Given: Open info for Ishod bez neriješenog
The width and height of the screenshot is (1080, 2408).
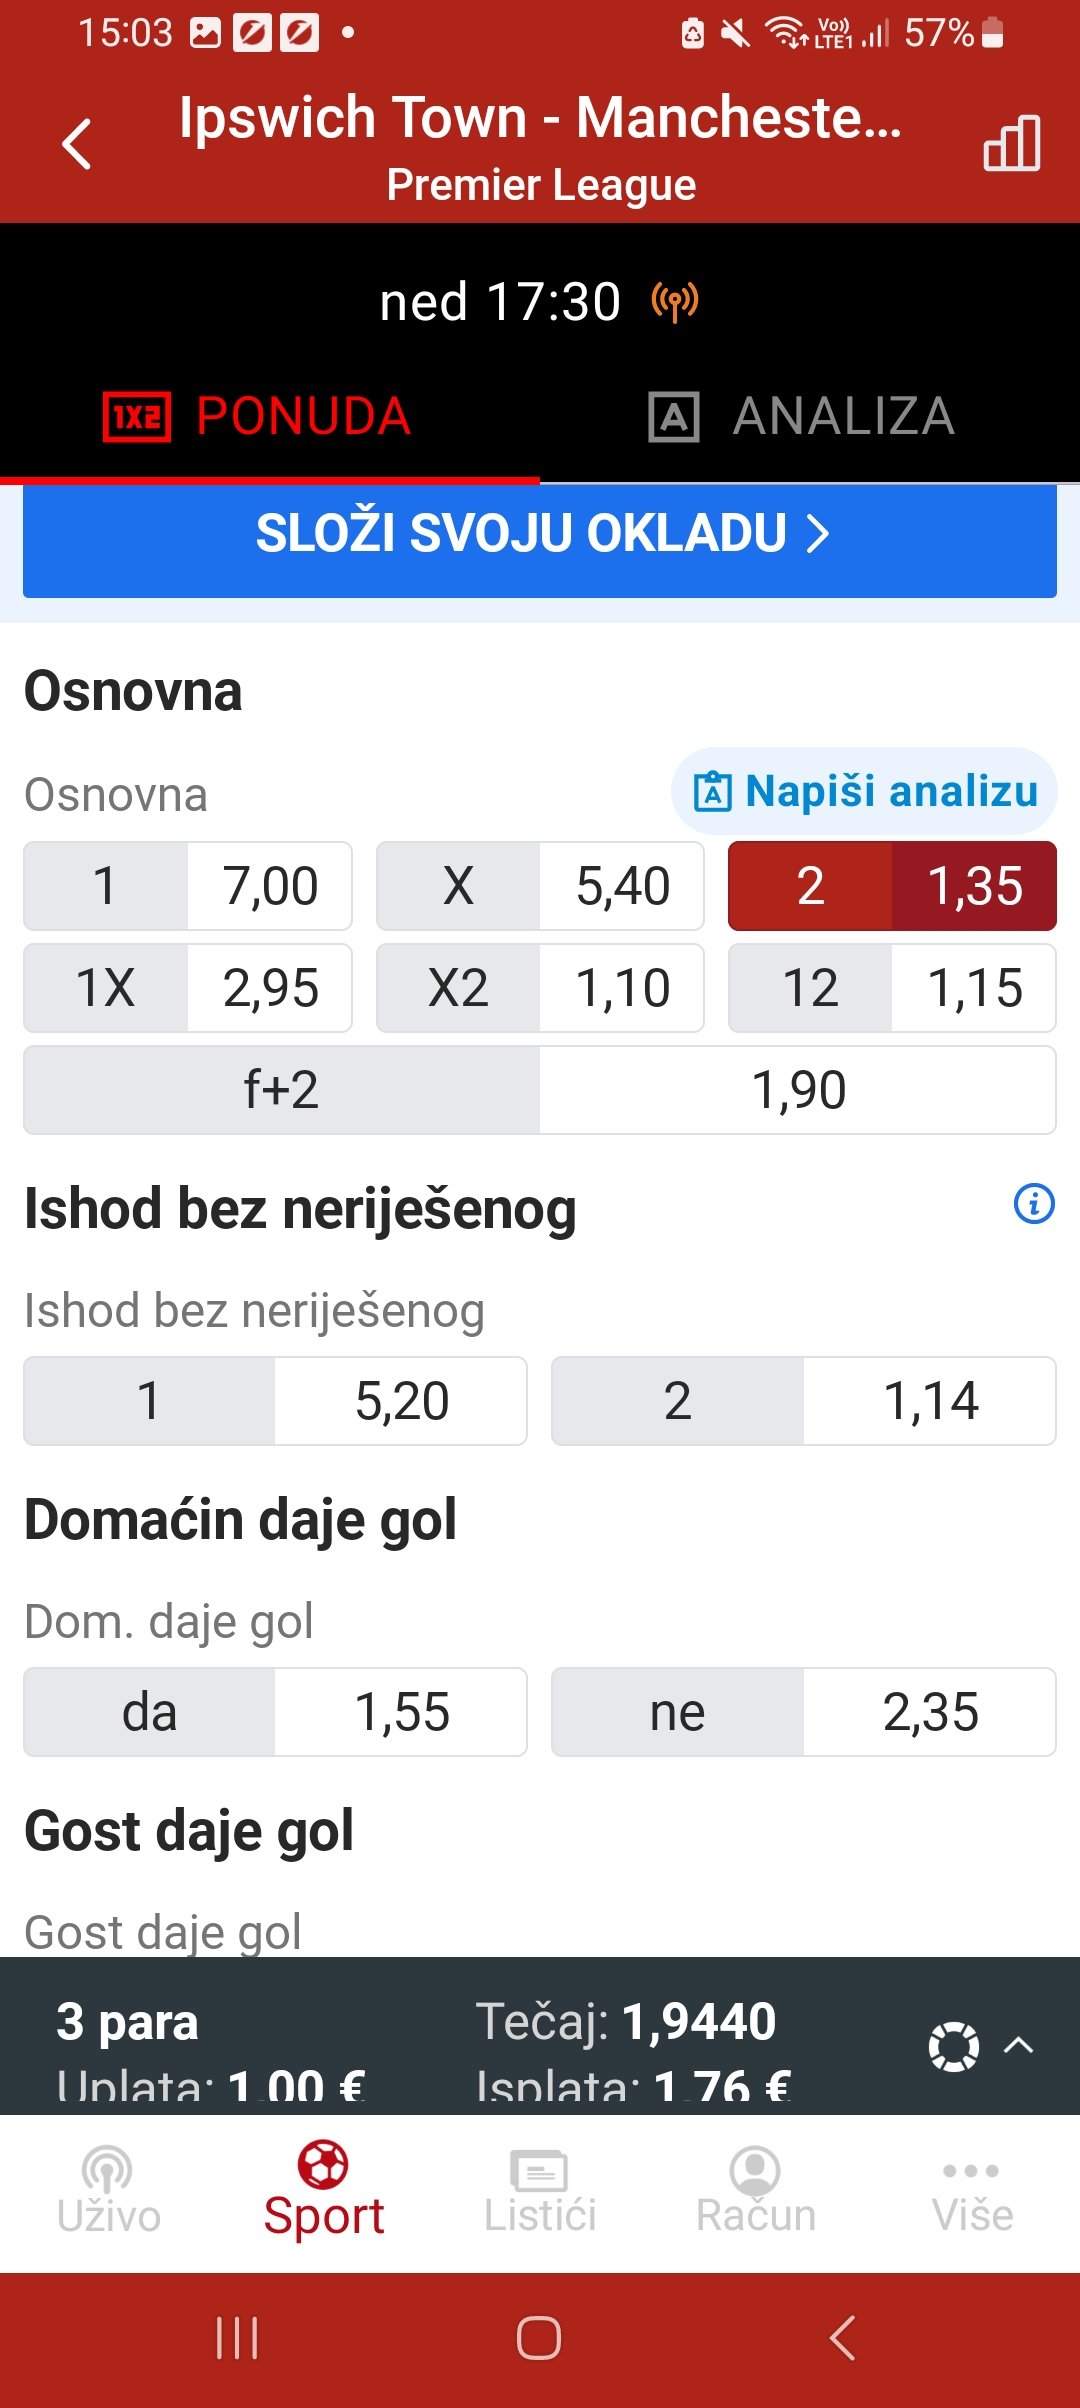Looking at the screenshot, I should tap(1034, 1204).
